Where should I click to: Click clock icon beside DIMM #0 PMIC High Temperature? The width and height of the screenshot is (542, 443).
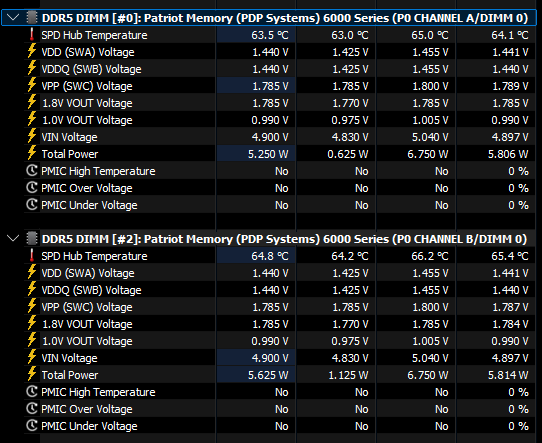32,170
